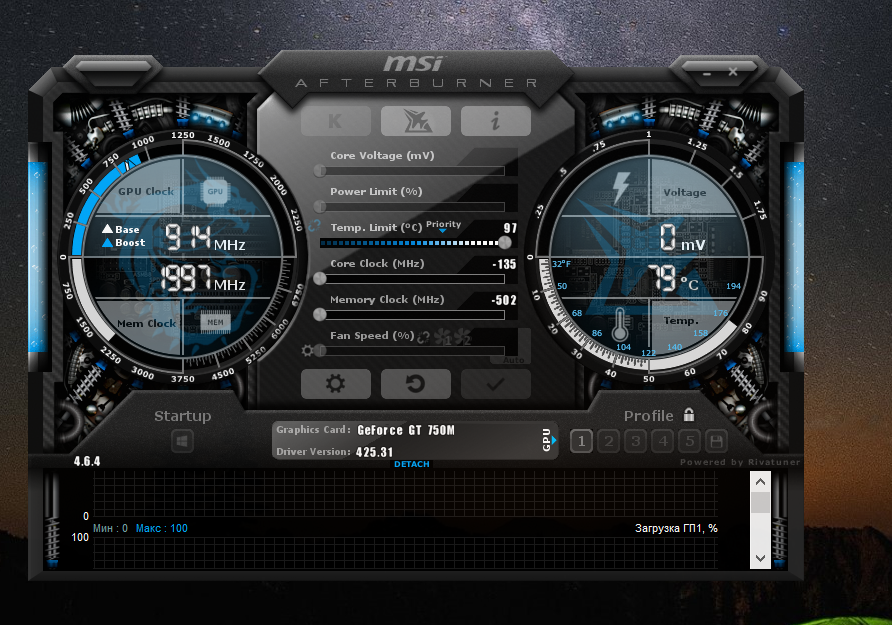Click the Memory Clock slider handle

pyautogui.click(x=320, y=314)
